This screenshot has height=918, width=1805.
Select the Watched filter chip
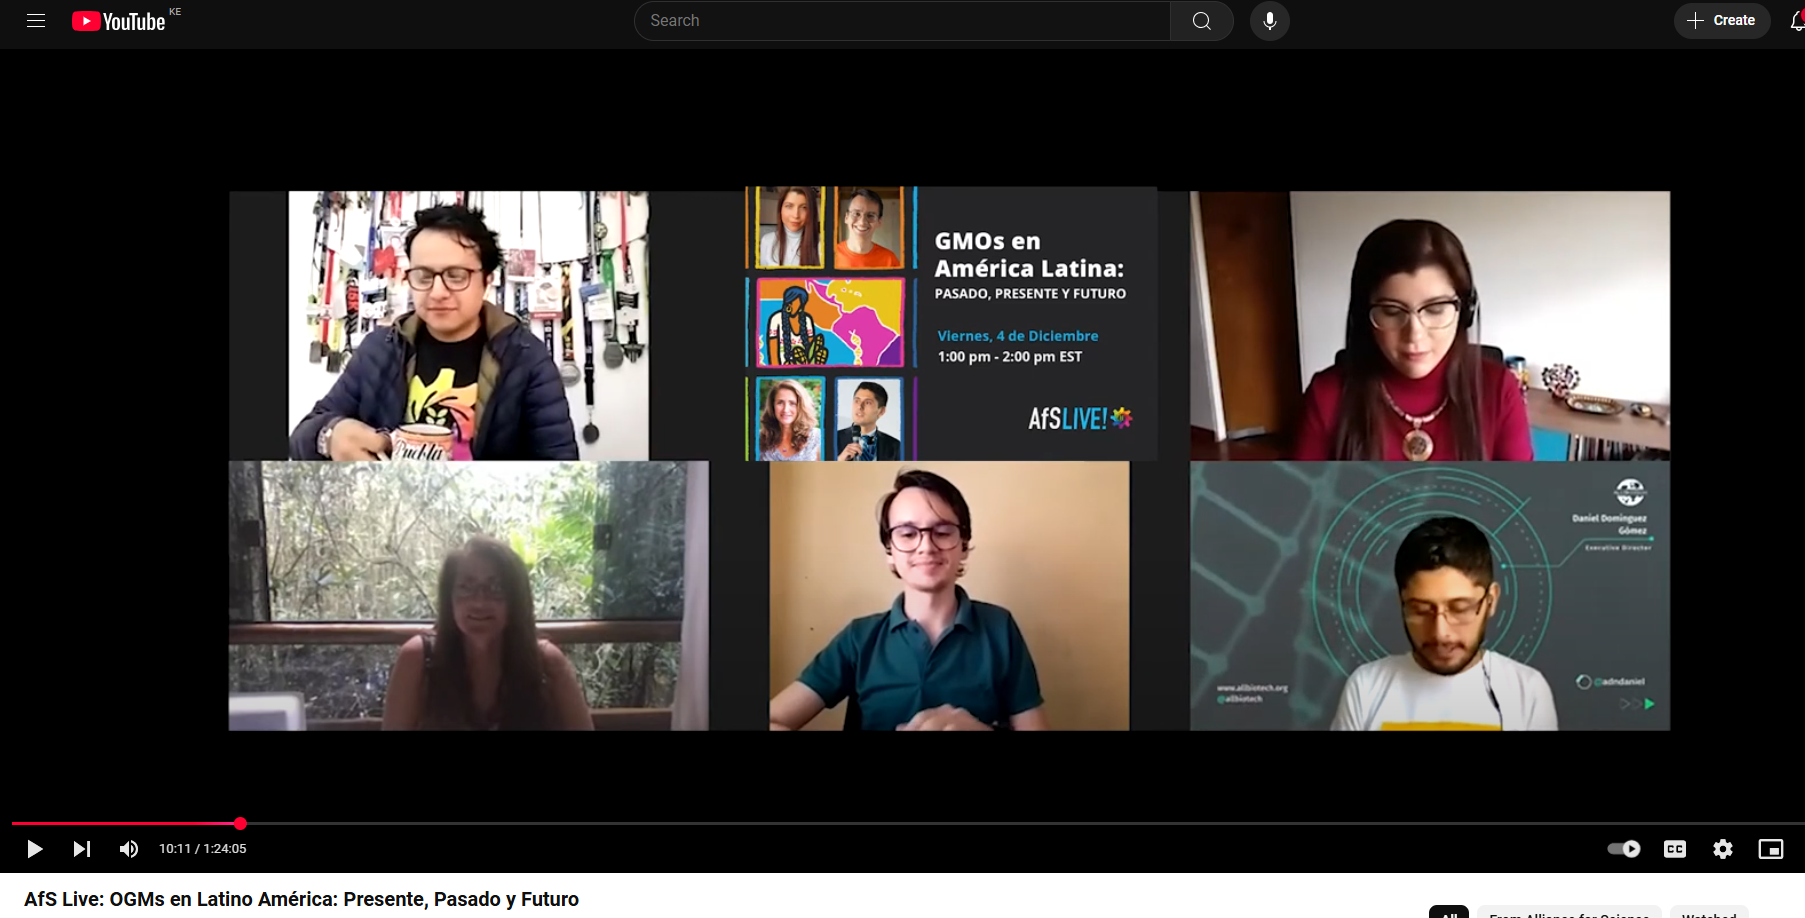(1709, 913)
